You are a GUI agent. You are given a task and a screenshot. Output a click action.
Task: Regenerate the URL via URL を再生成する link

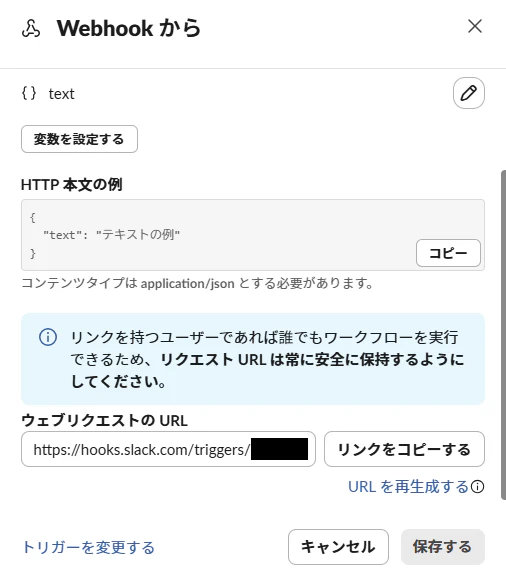pyautogui.click(x=409, y=487)
